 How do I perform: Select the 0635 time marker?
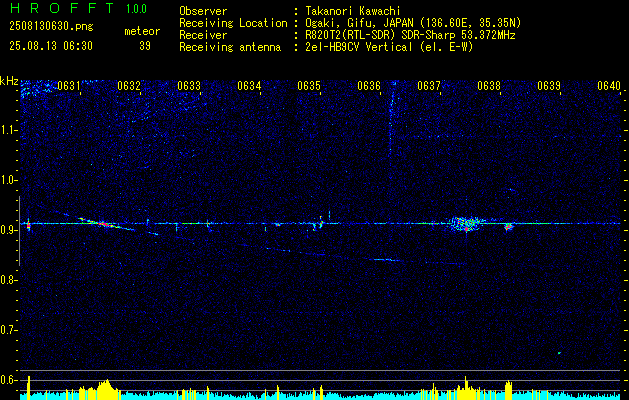309,85
